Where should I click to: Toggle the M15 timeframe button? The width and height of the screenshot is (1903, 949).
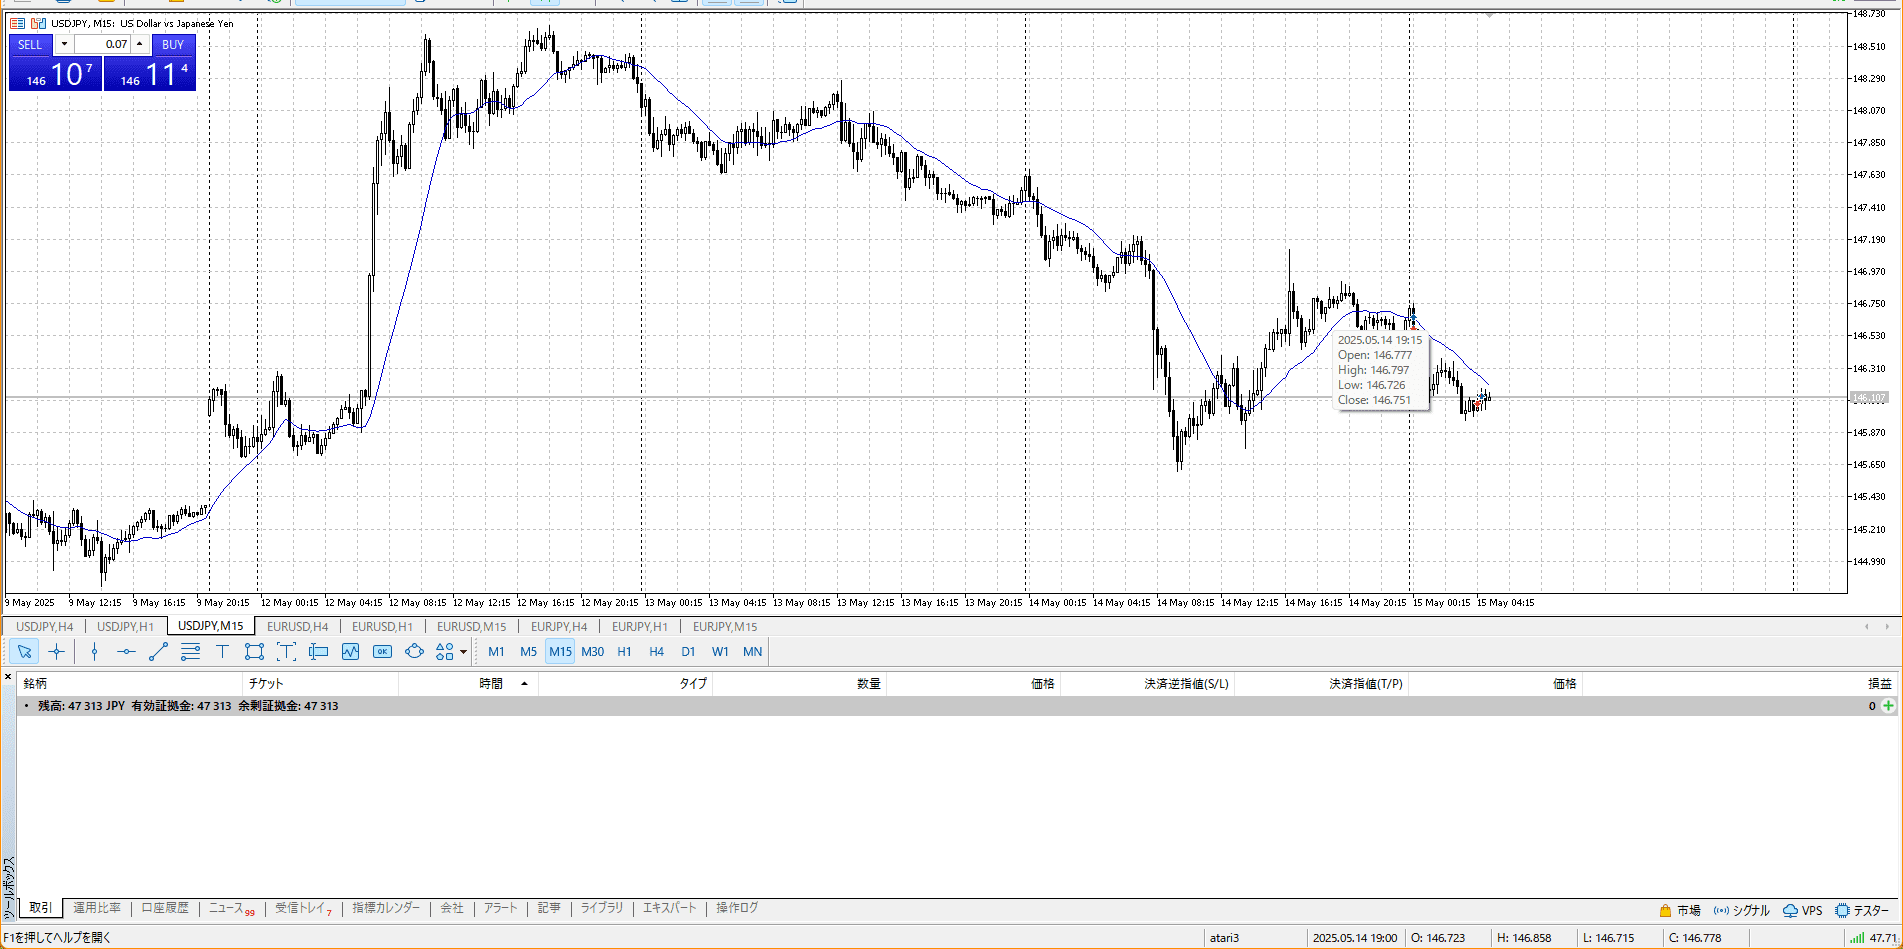[x=560, y=652]
